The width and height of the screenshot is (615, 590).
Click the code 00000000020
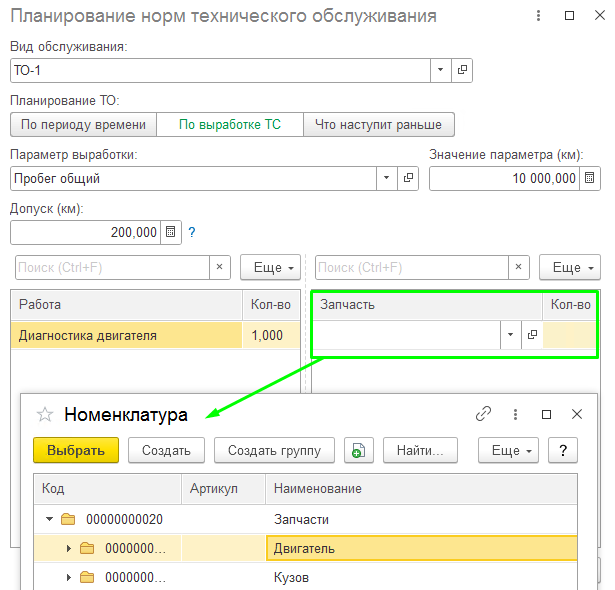[x=124, y=519]
